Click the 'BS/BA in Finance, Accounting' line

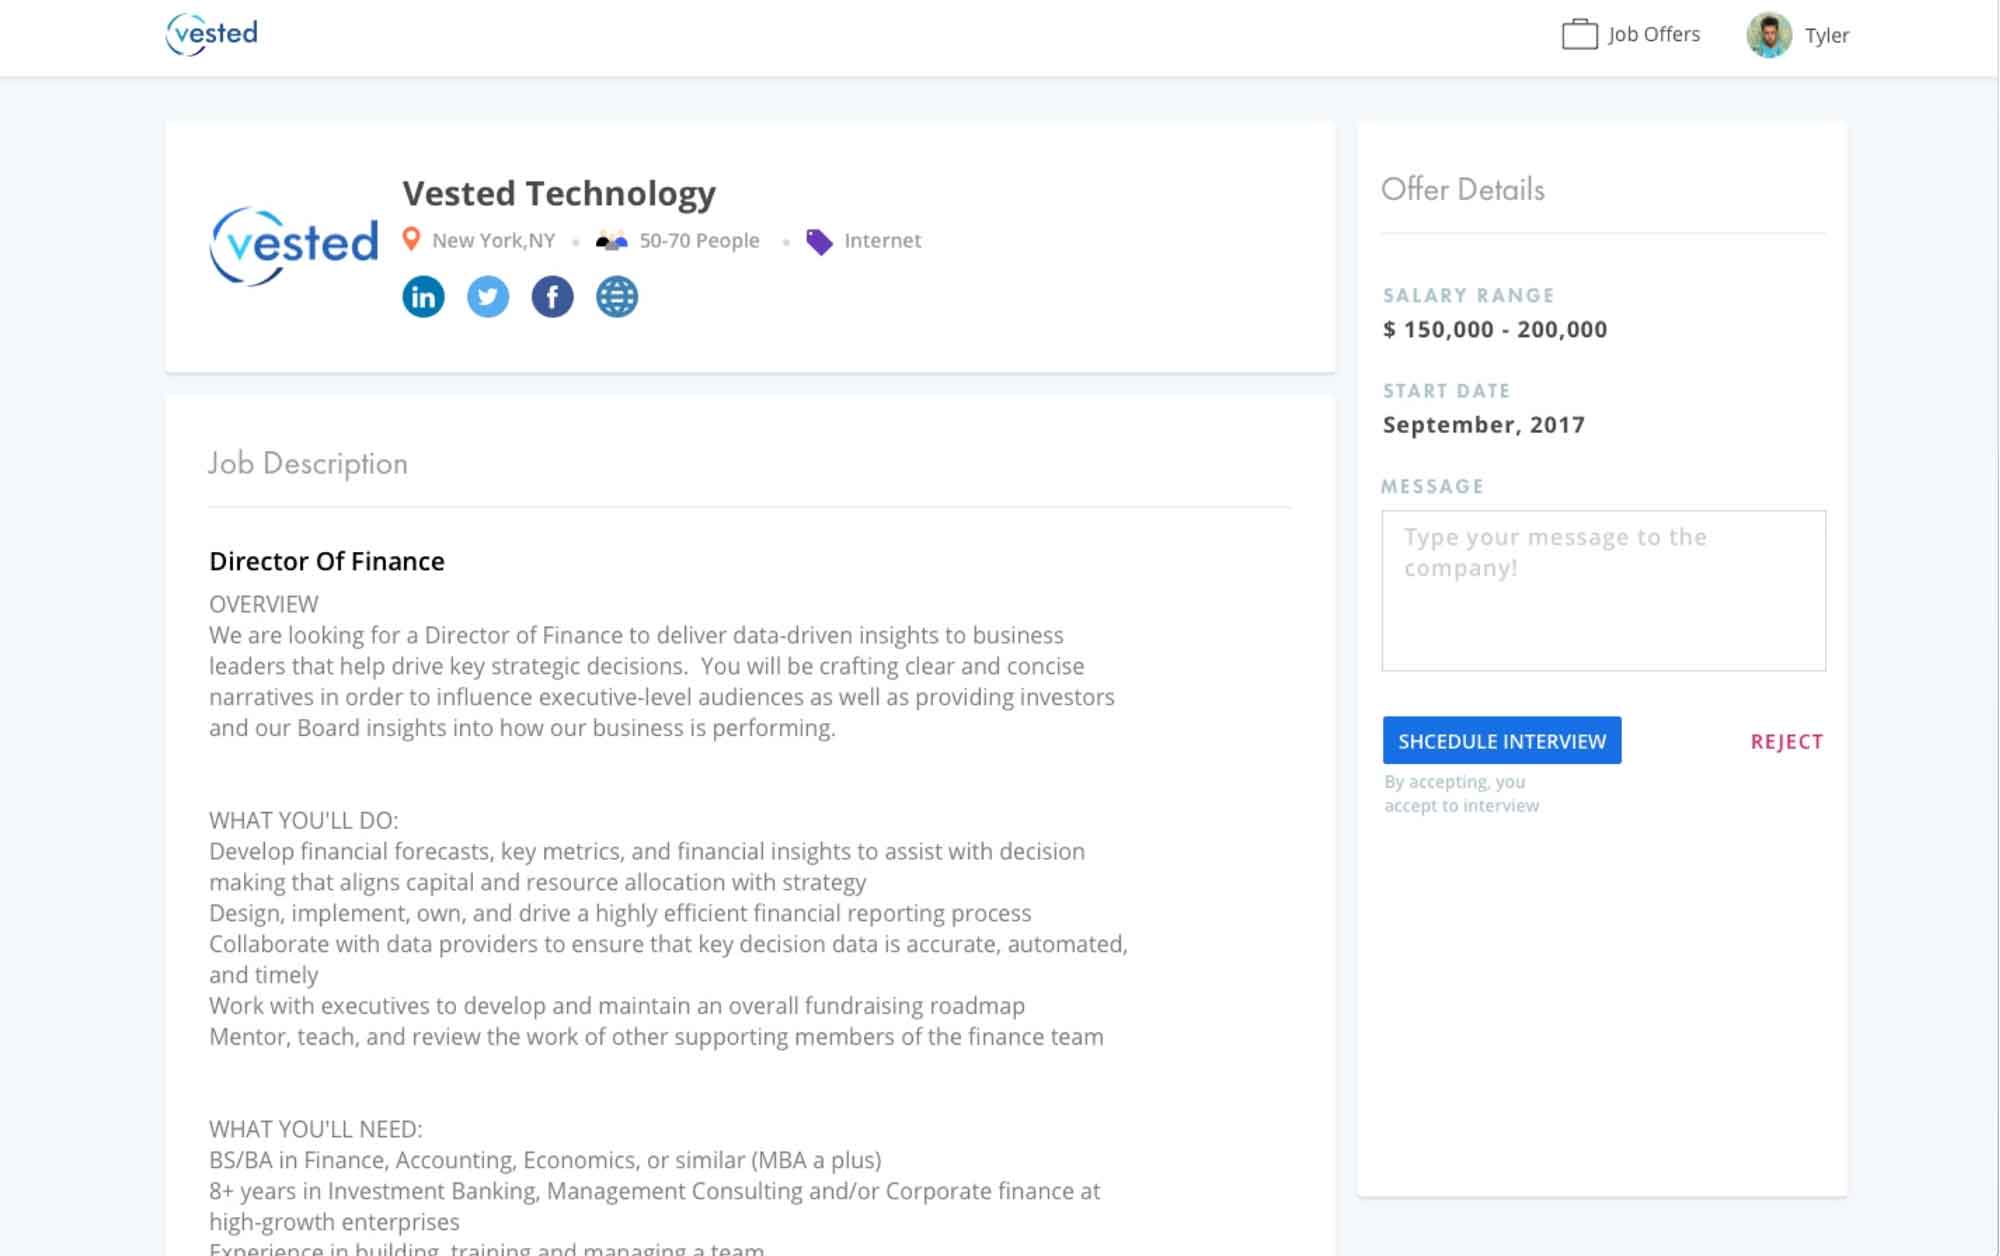pos(545,1160)
